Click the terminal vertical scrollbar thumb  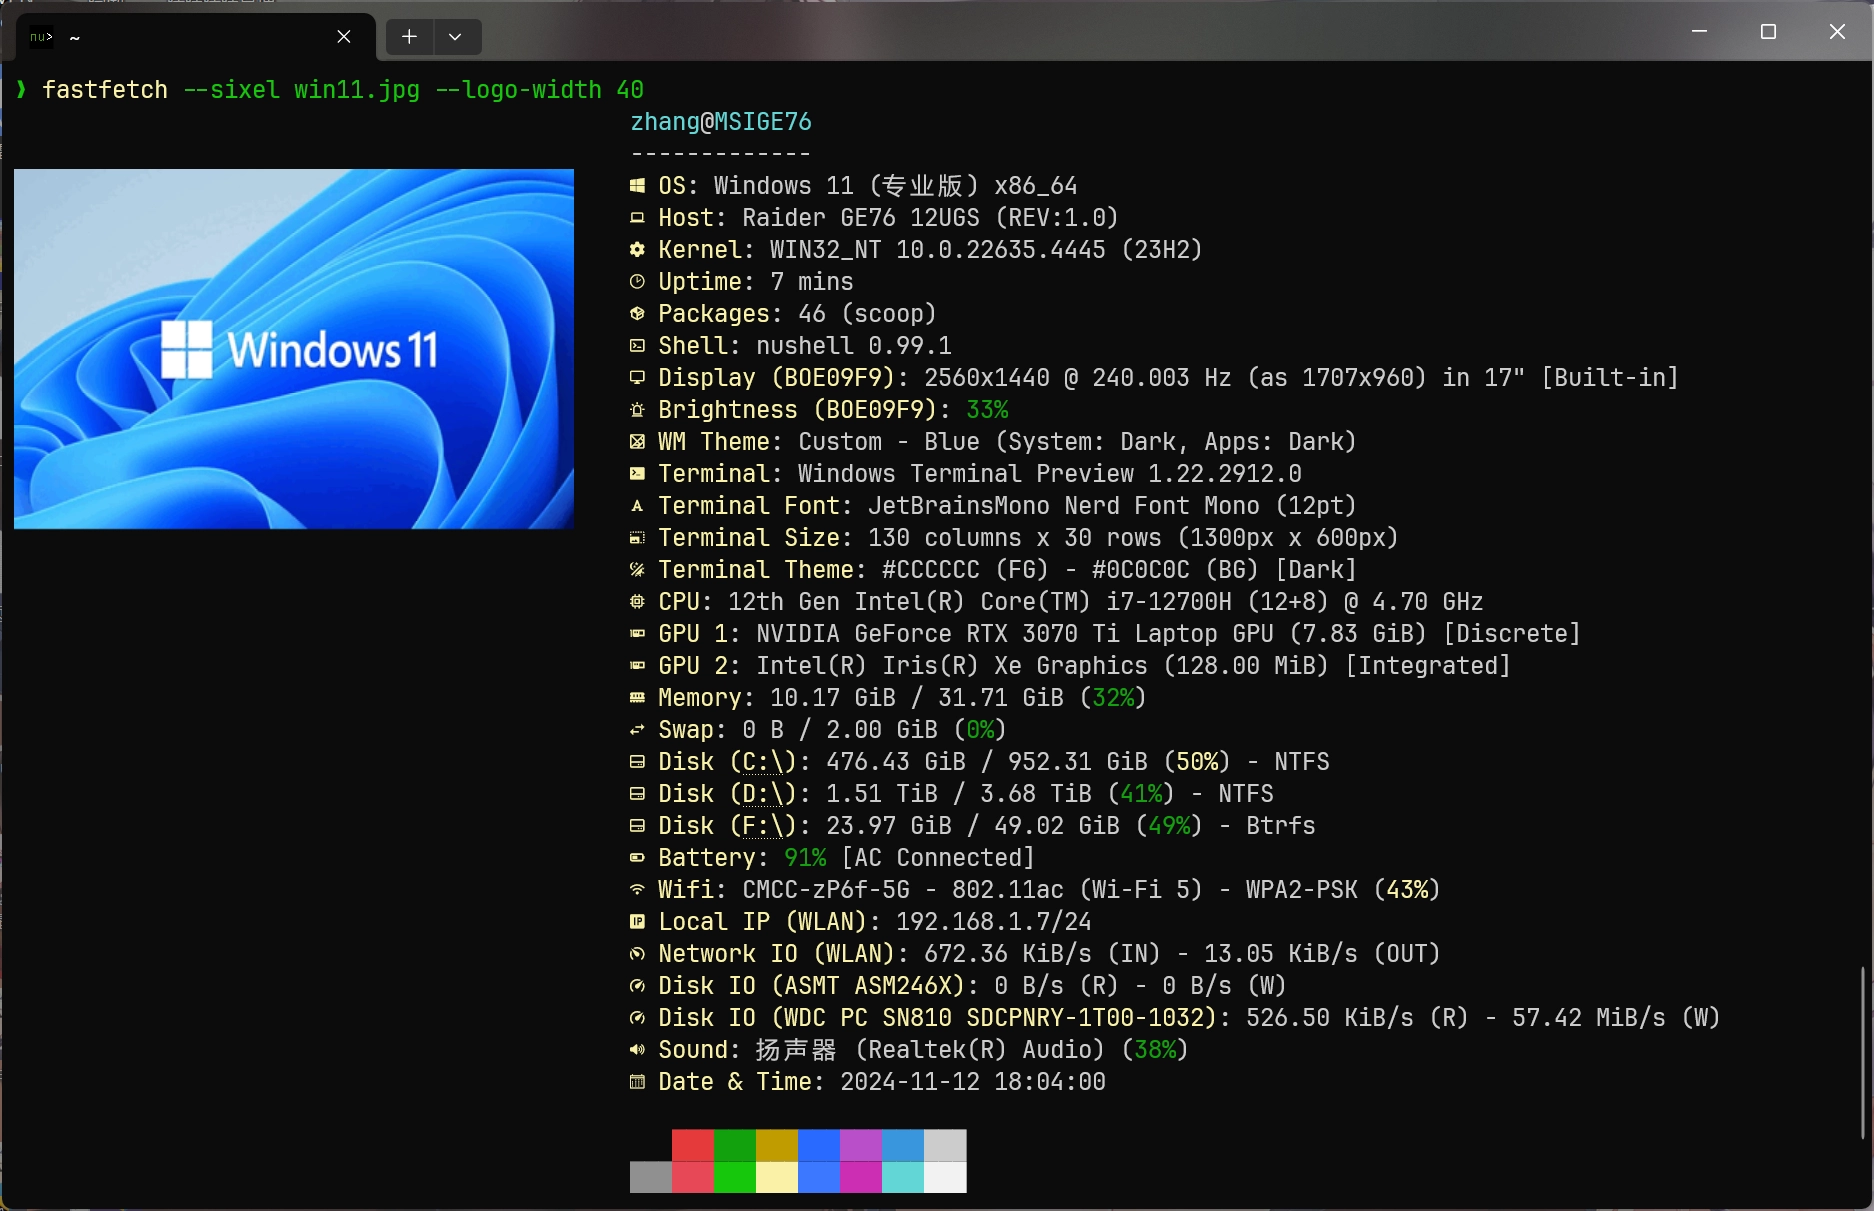1863,1052
